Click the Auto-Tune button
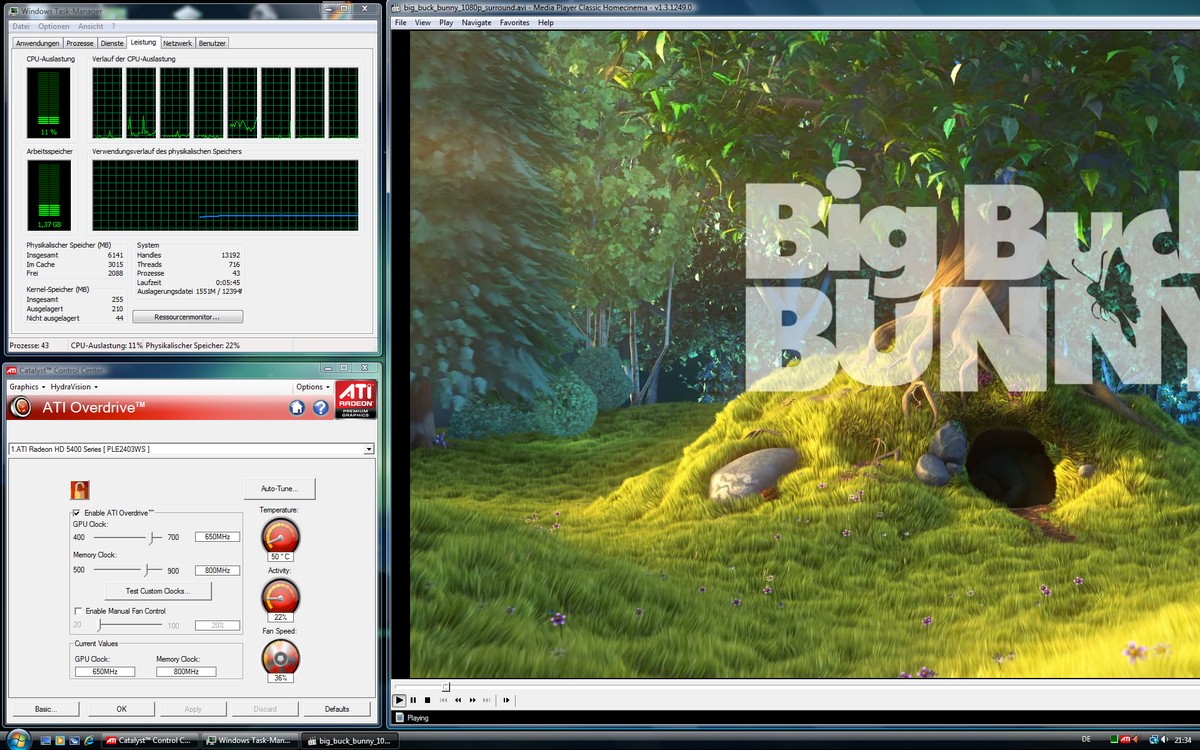 pyautogui.click(x=280, y=488)
